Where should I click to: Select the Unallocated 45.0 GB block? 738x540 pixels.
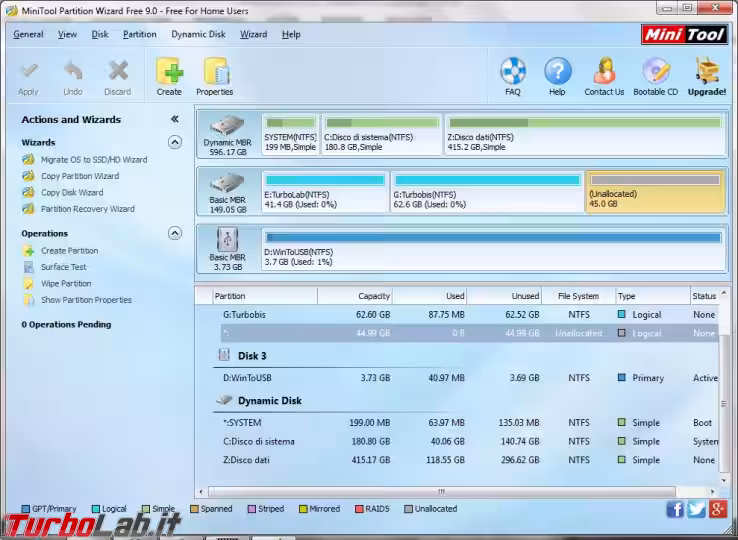click(x=655, y=192)
